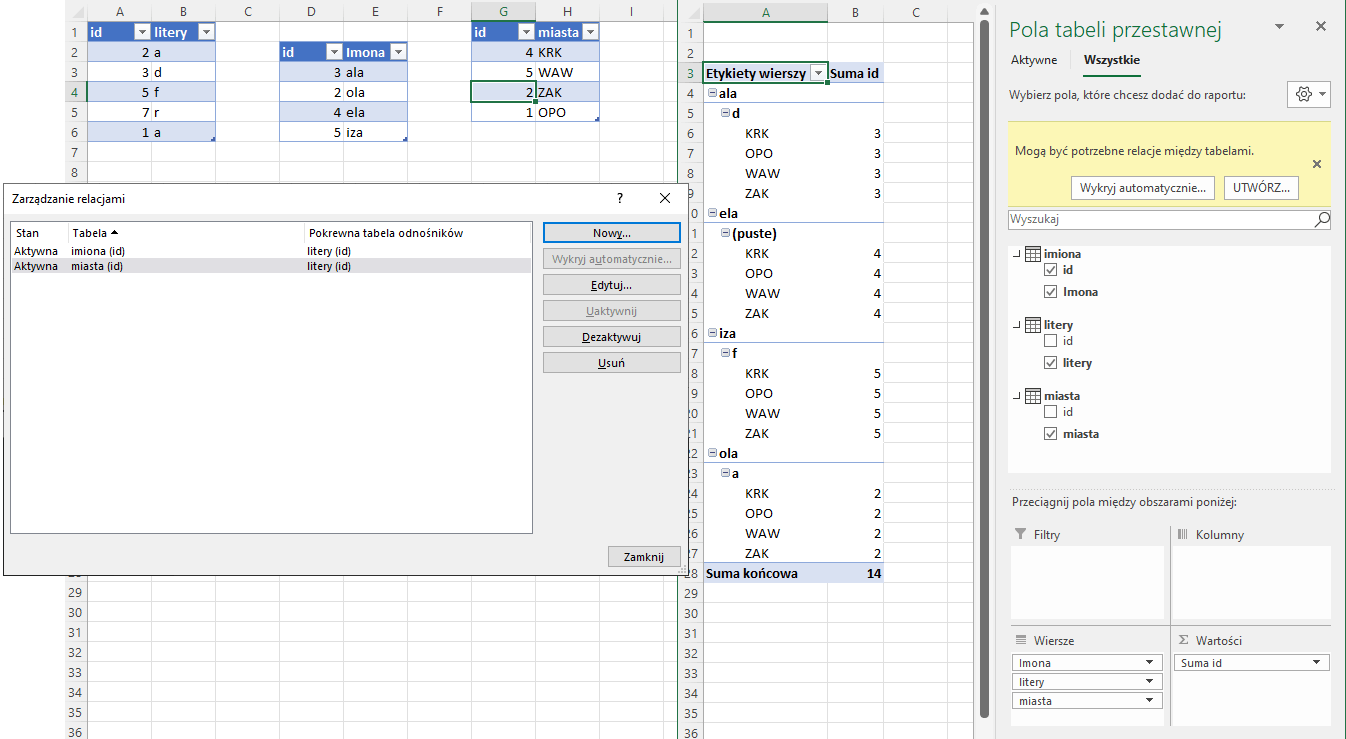
Task: Click the Wartości sigma icon
Action: [x=1183, y=640]
